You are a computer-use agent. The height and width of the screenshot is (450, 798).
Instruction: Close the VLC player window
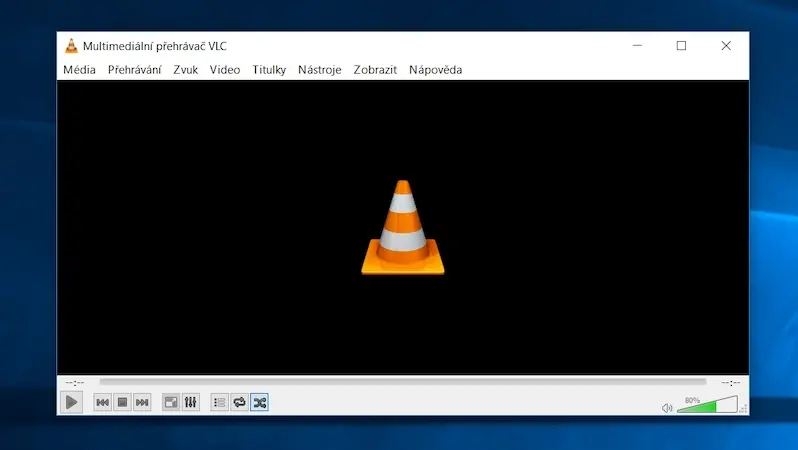726,46
